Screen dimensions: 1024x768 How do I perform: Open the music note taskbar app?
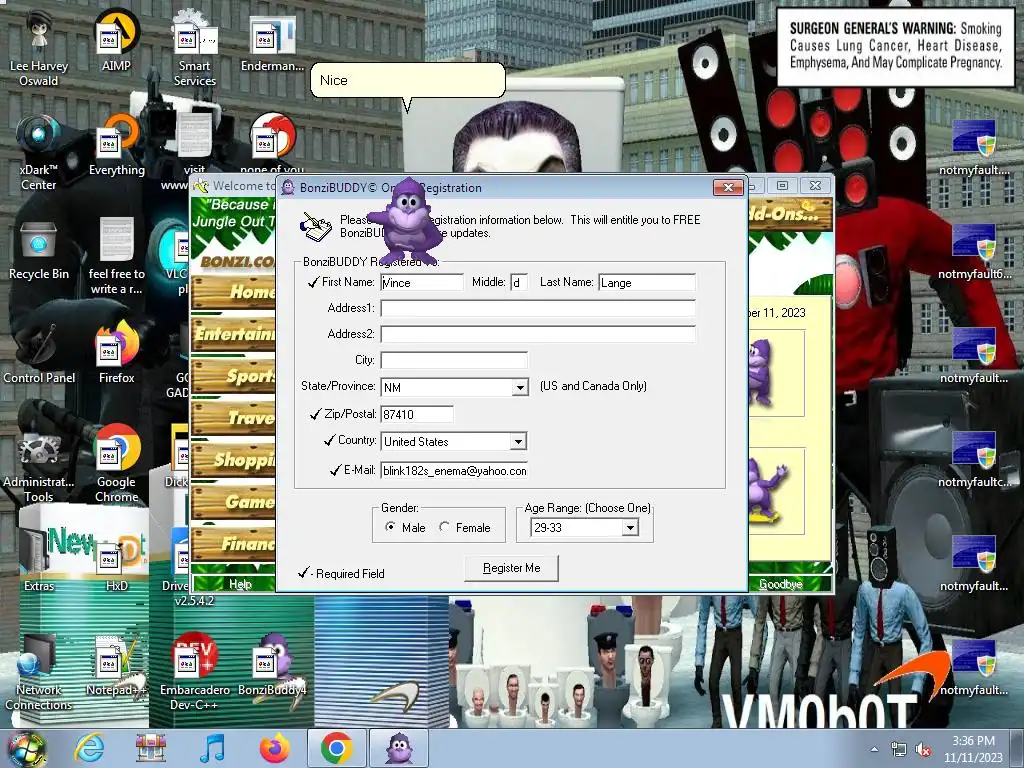pyautogui.click(x=212, y=748)
